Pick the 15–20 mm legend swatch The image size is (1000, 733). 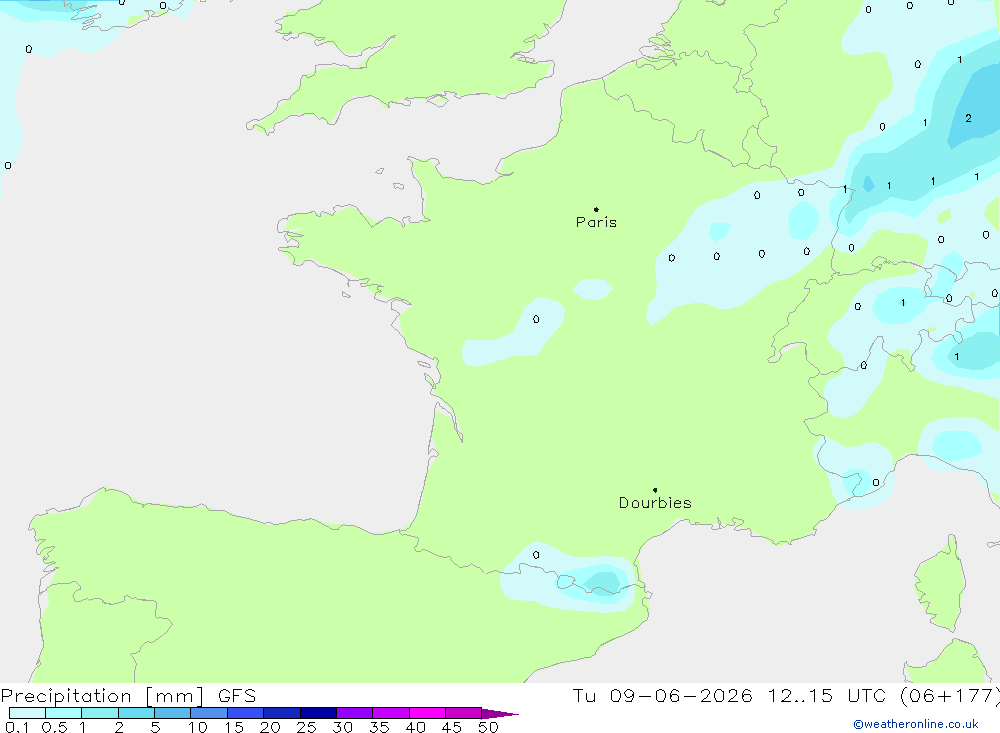[x=246, y=713]
